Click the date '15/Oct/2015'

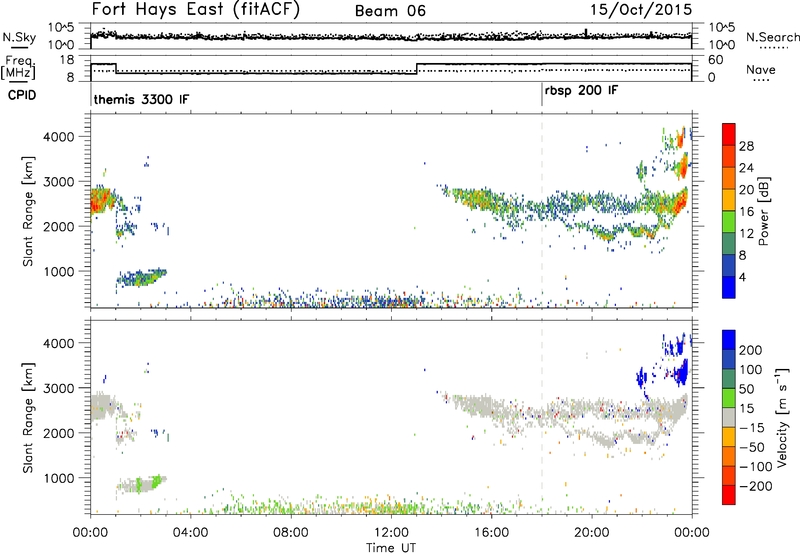click(641, 10)
